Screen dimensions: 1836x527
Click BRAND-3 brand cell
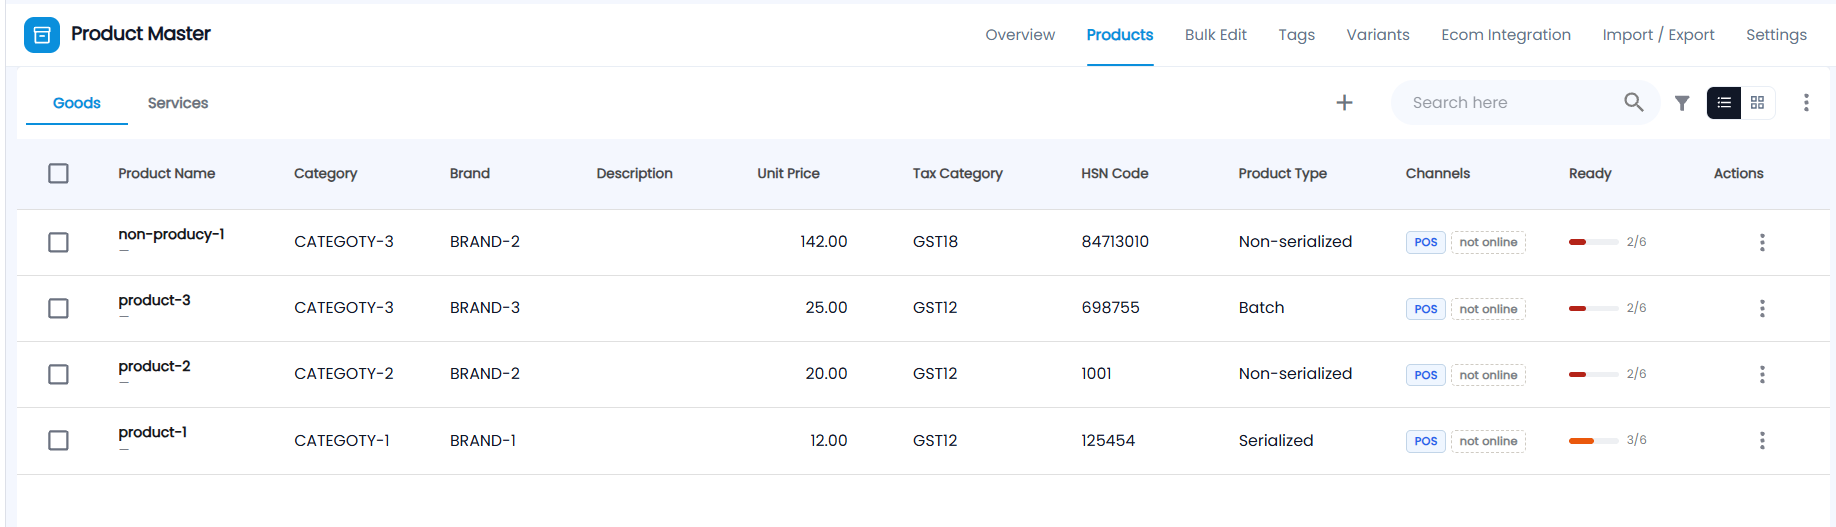485,308
